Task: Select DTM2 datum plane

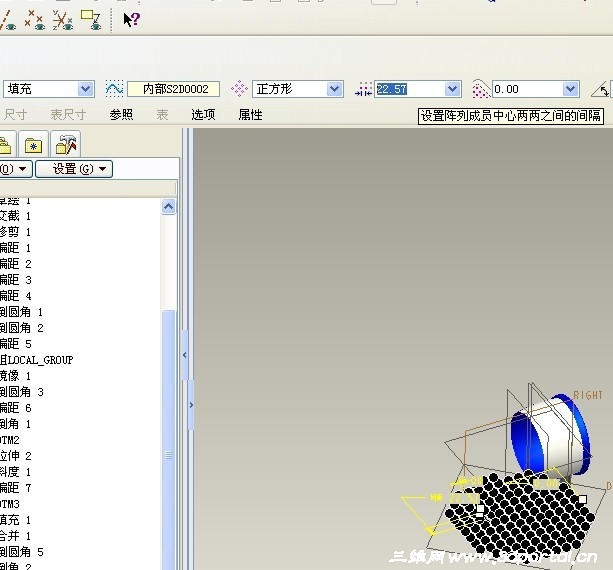Action: coord(10,440)
